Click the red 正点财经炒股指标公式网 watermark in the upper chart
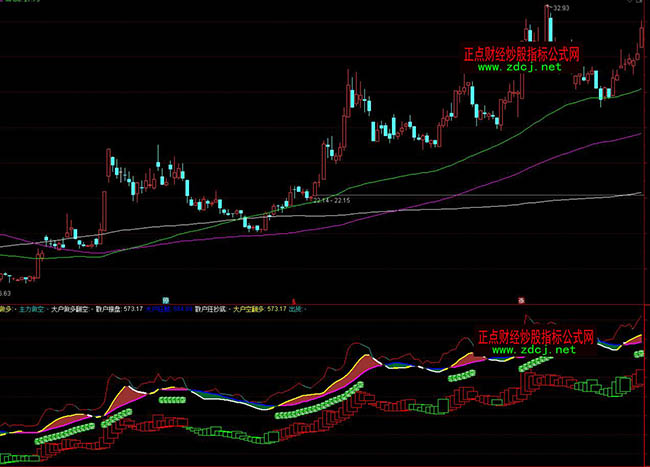650x467 pixels. click(x=522, y=55)
